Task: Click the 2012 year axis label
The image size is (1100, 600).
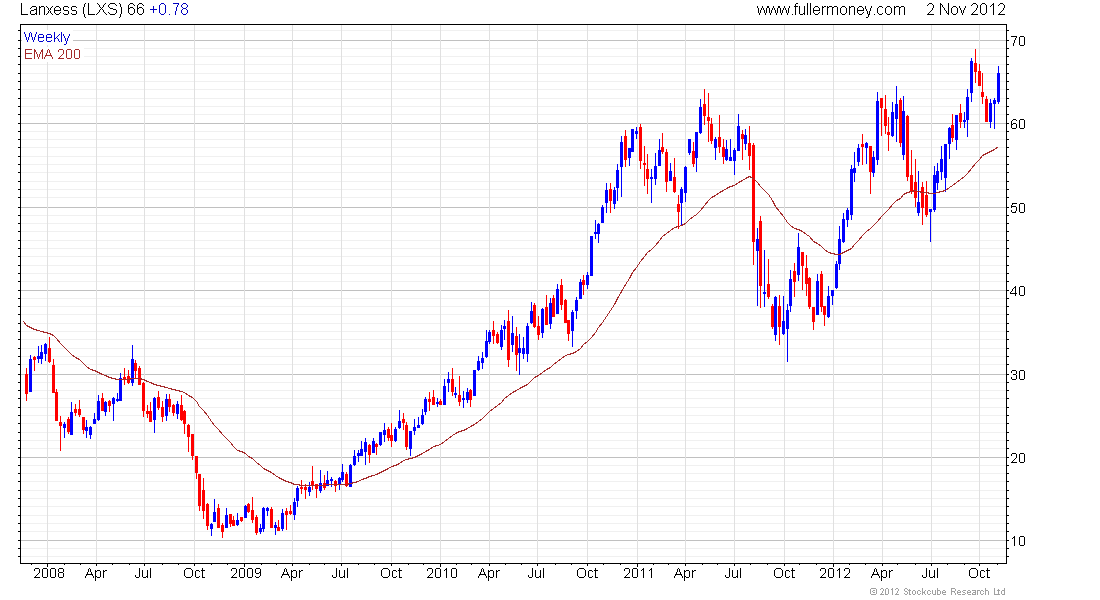Action: click(x=835, y=573)
